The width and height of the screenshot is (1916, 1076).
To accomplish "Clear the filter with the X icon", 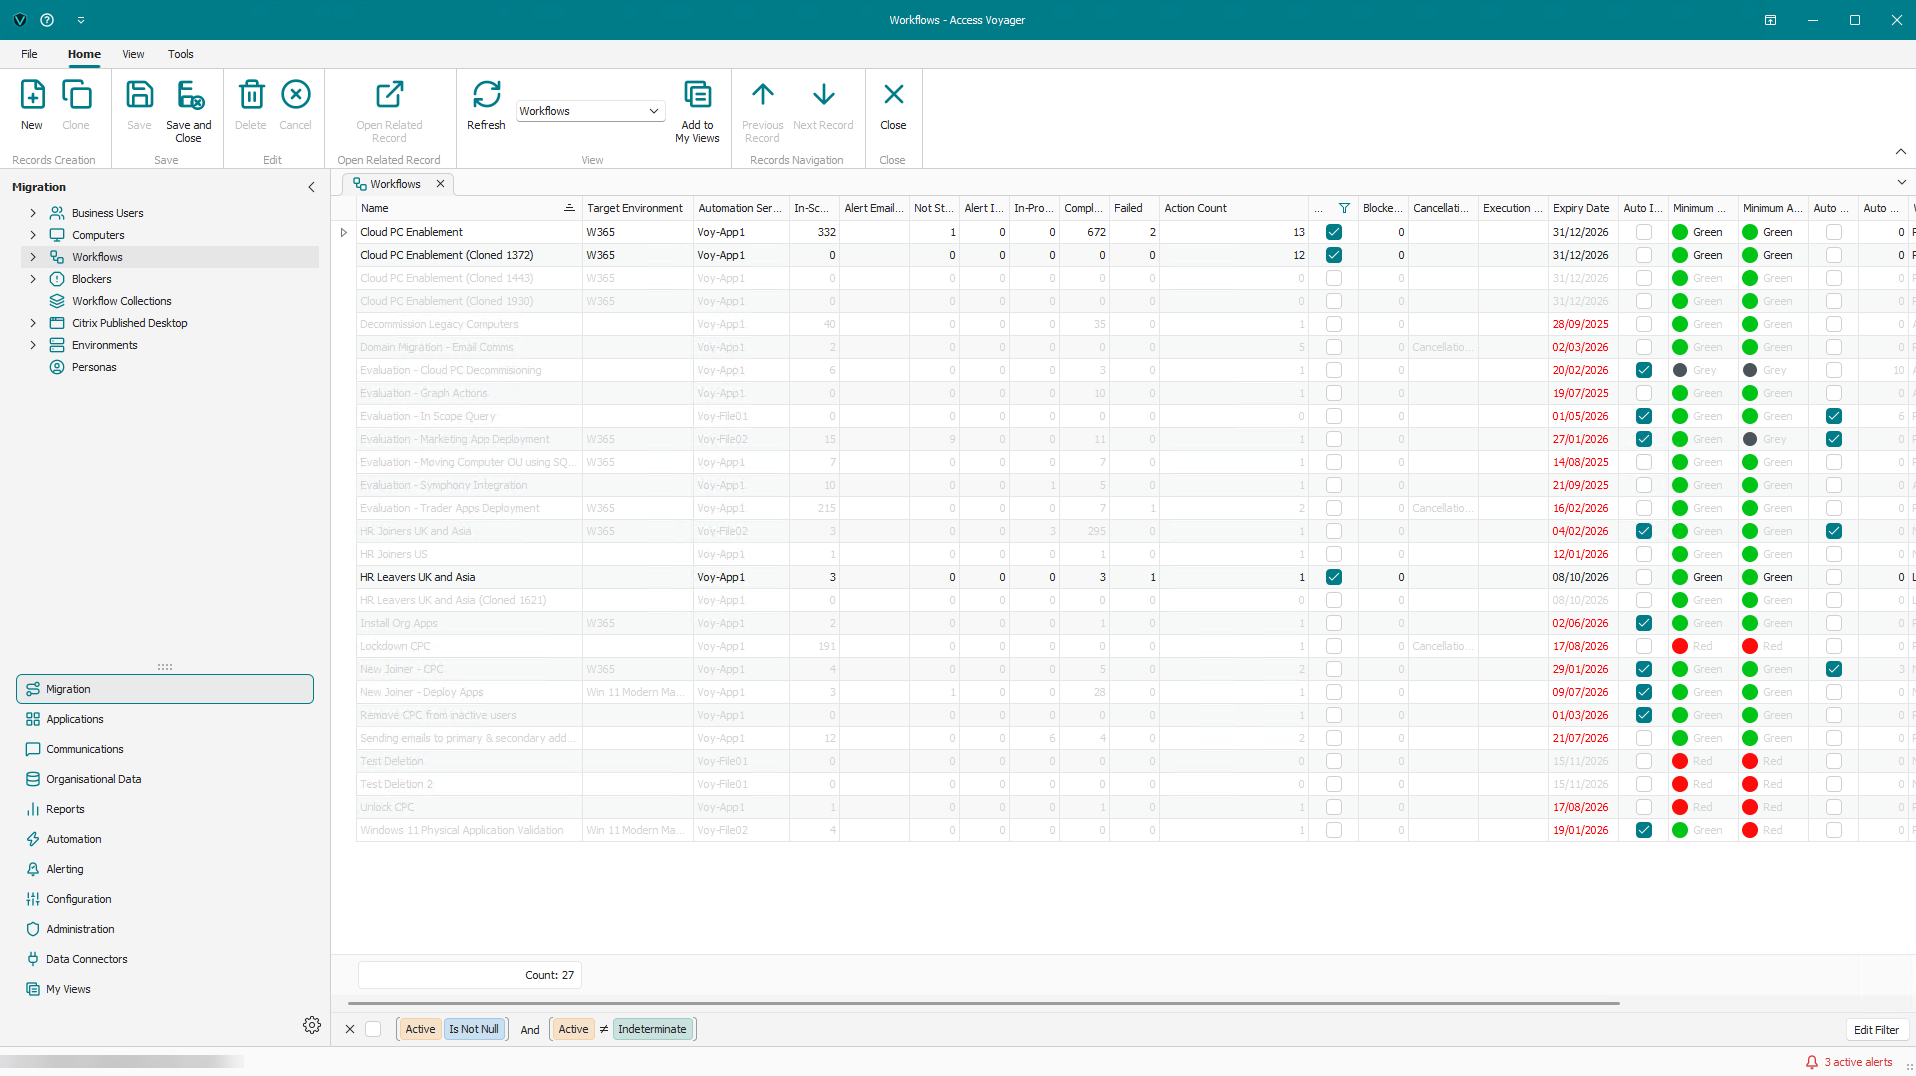I will point(350,1029).
